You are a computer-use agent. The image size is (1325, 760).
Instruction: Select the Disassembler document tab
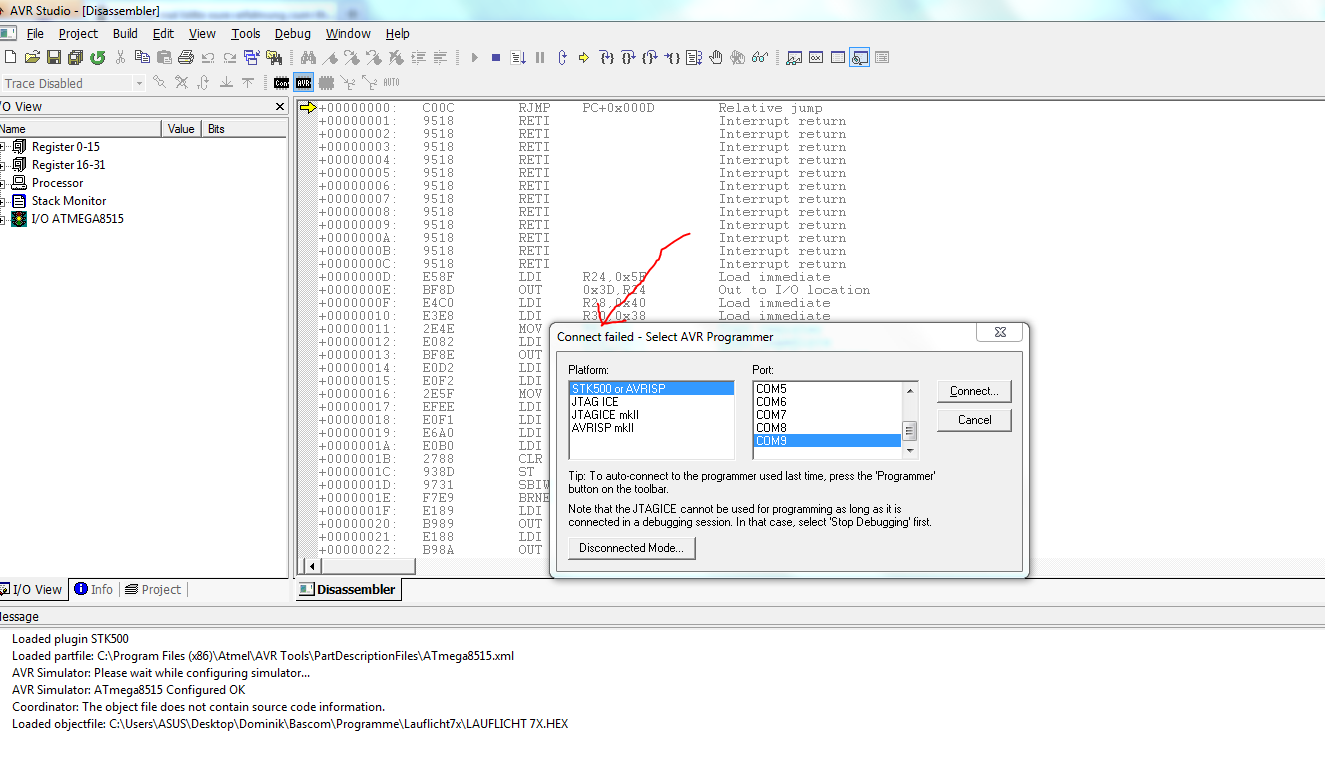pos(347,589)
